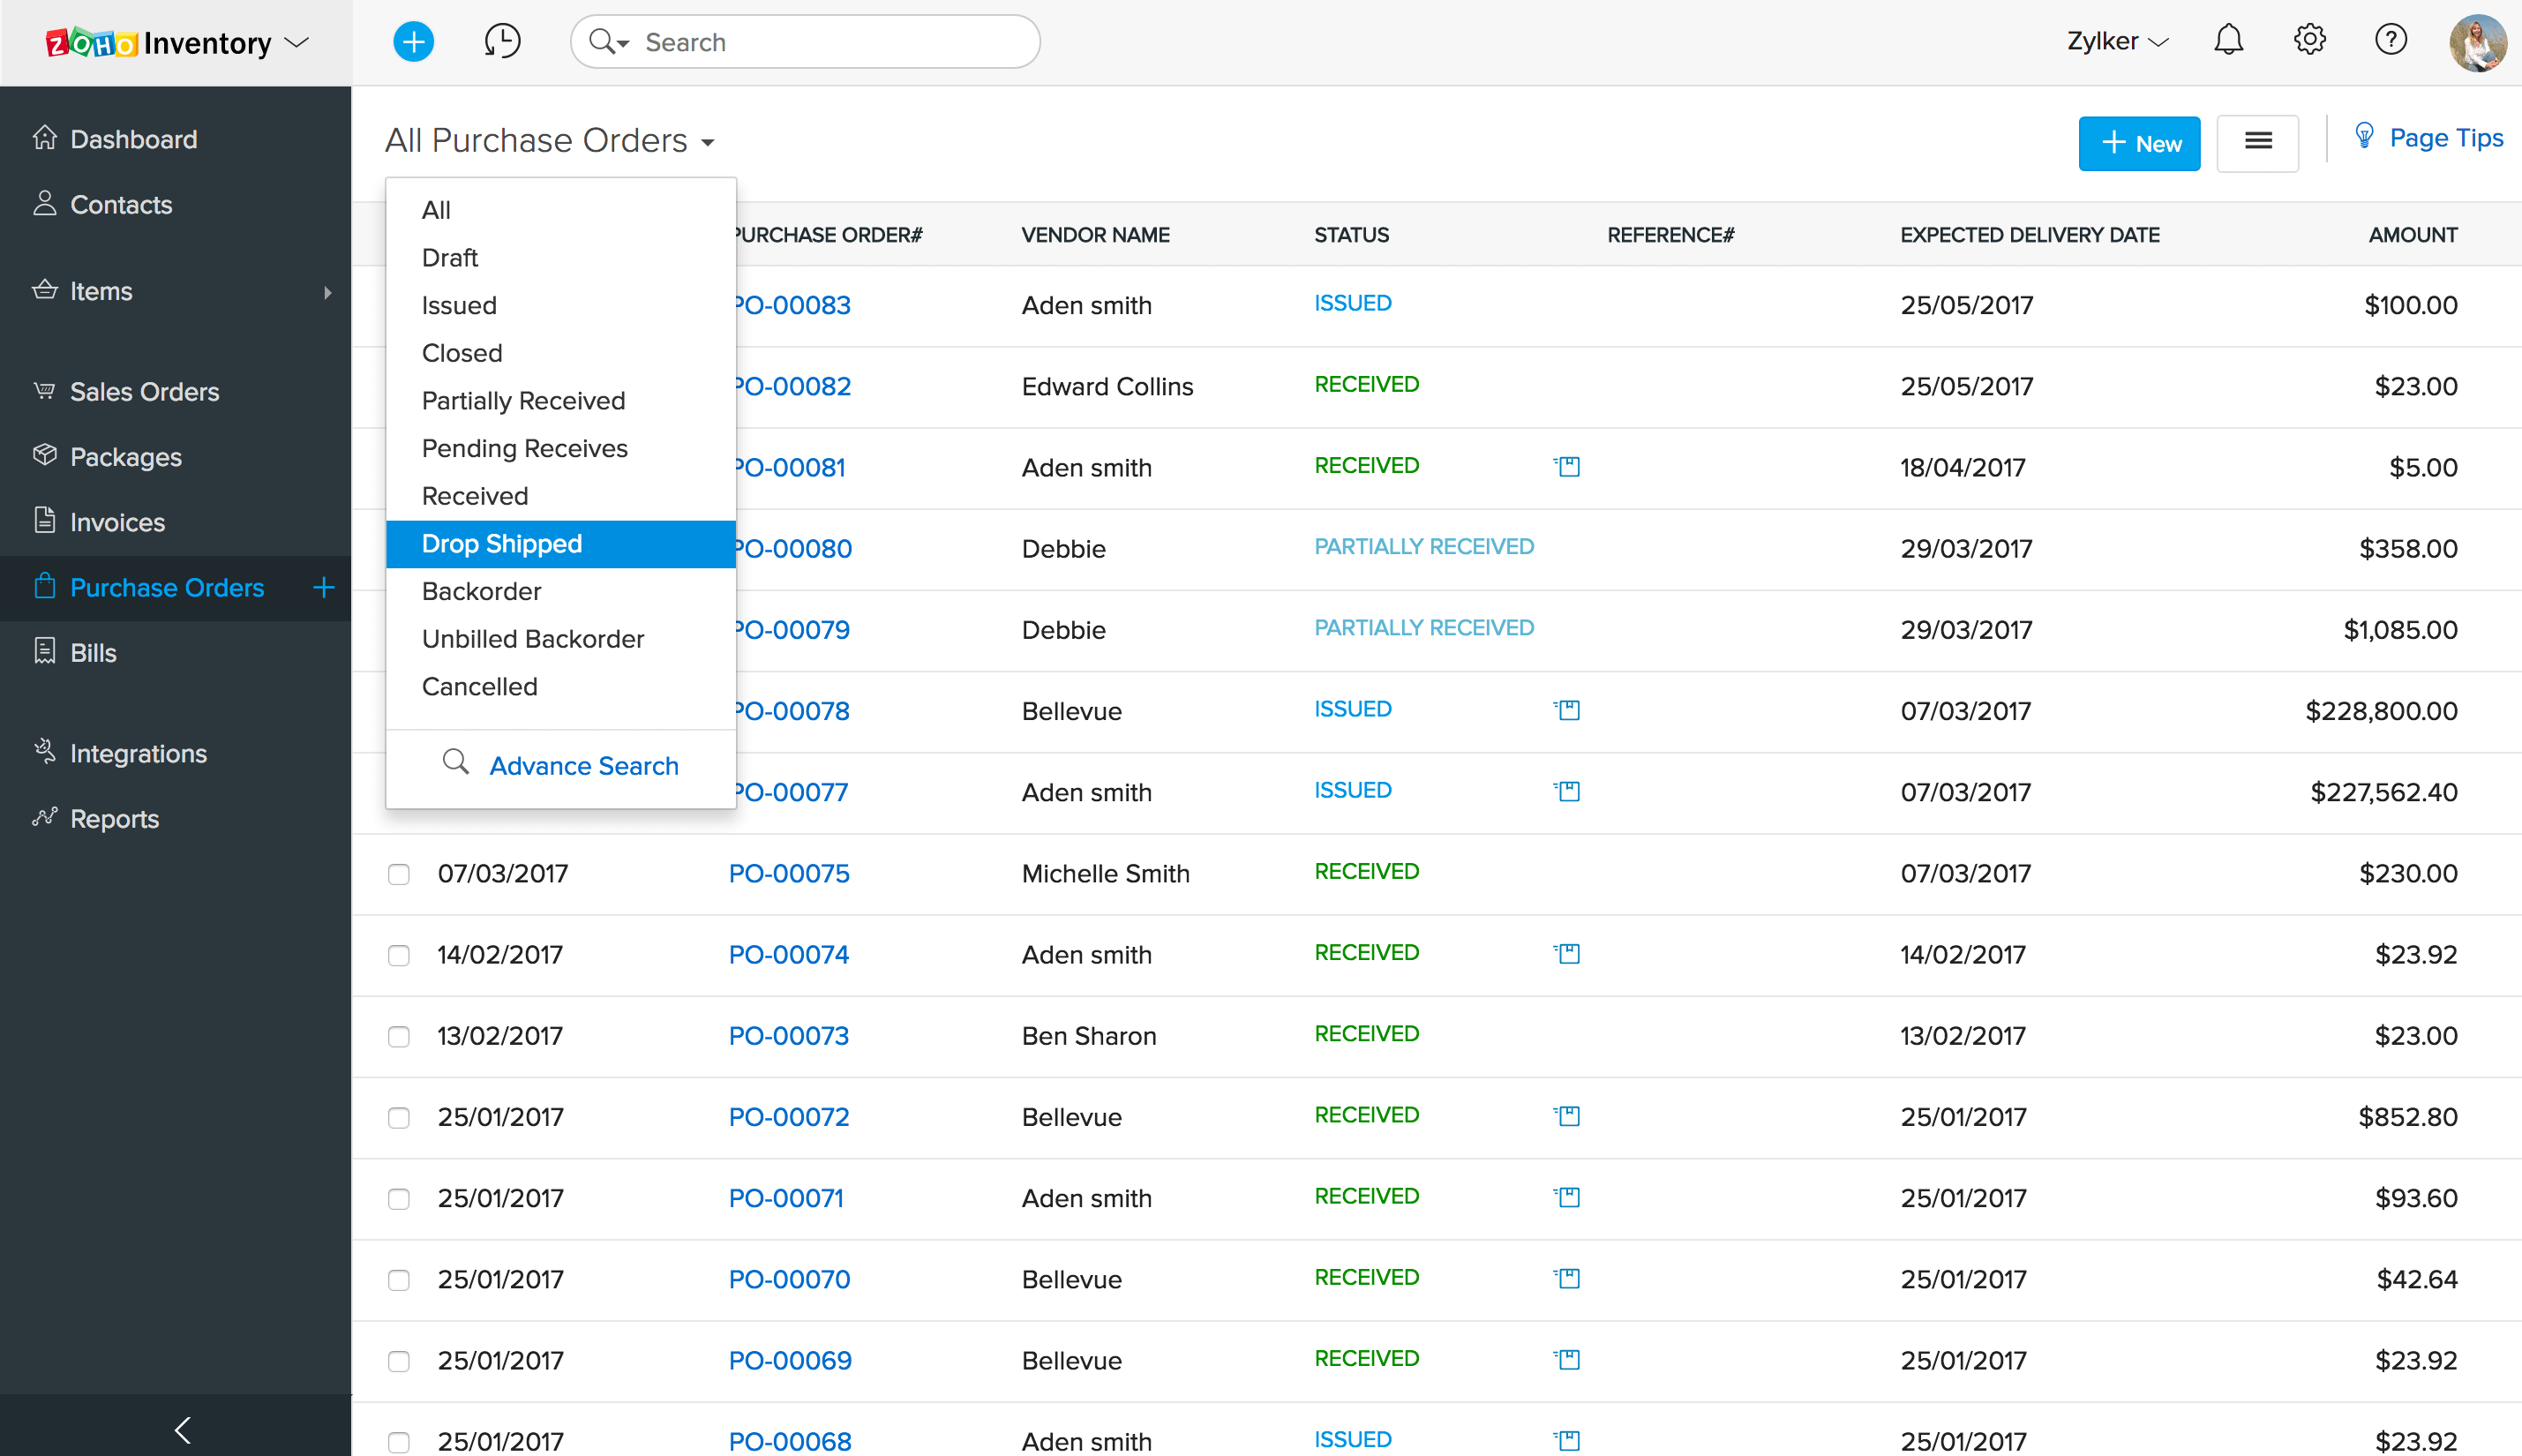Open Advance Search link
2522x1456 pixels.
coord(583,766)
